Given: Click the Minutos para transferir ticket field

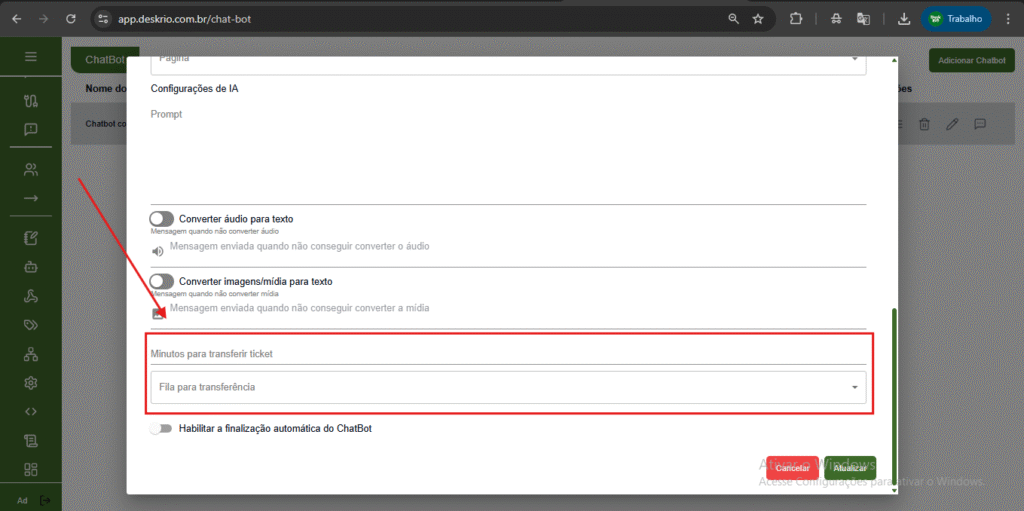Looking at the screenshot, I should click(x=507, y=354).
